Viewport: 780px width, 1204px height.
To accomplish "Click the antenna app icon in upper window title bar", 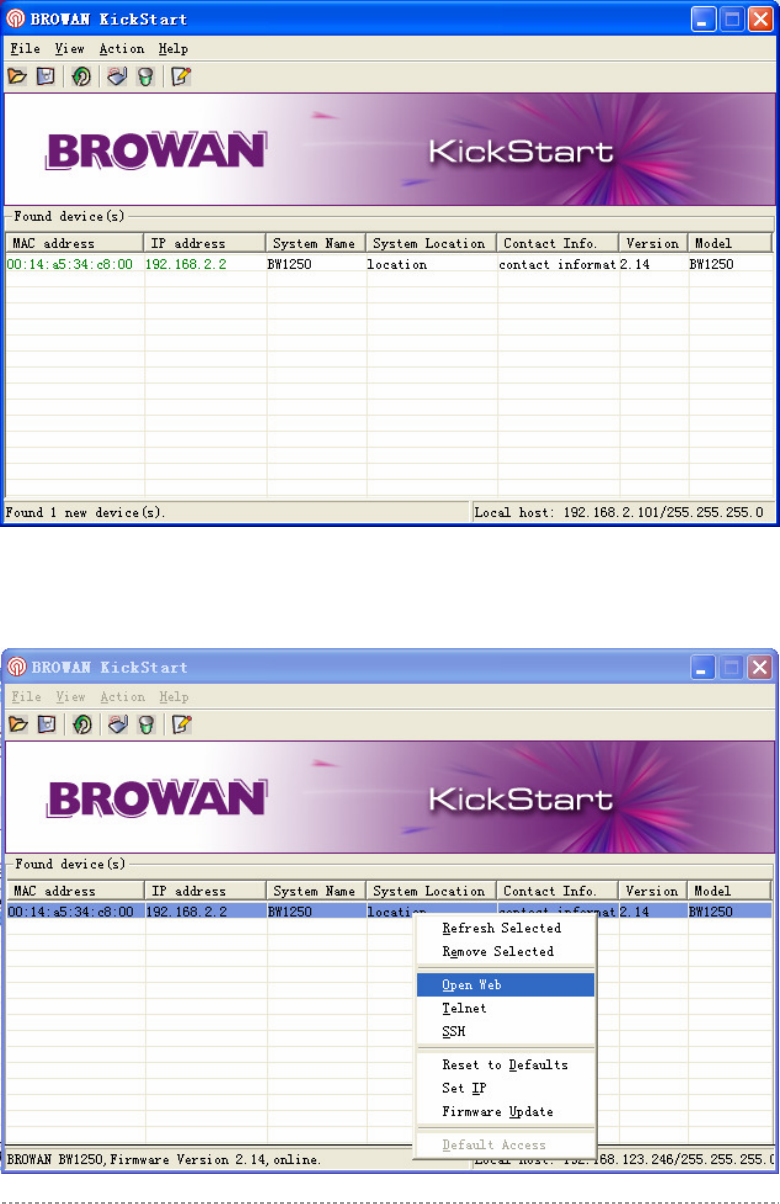I will (x=16, y=19).
